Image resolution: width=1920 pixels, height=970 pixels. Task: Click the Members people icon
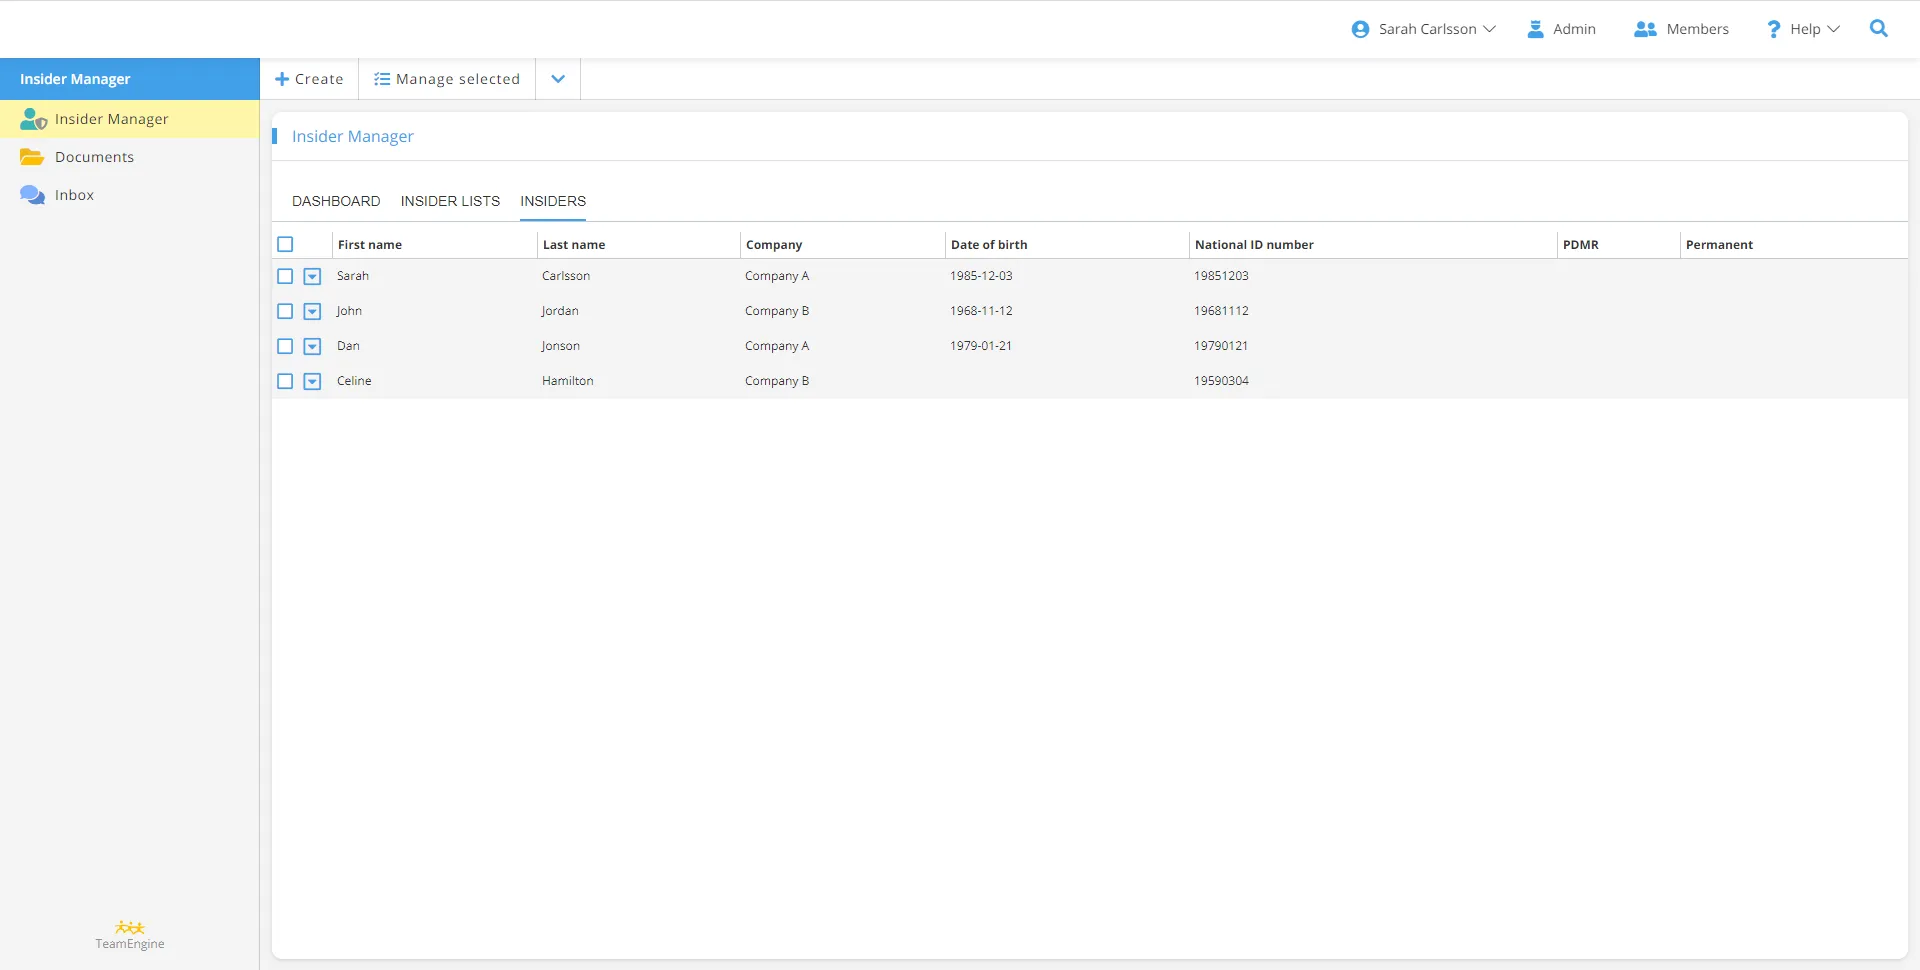1645,29
